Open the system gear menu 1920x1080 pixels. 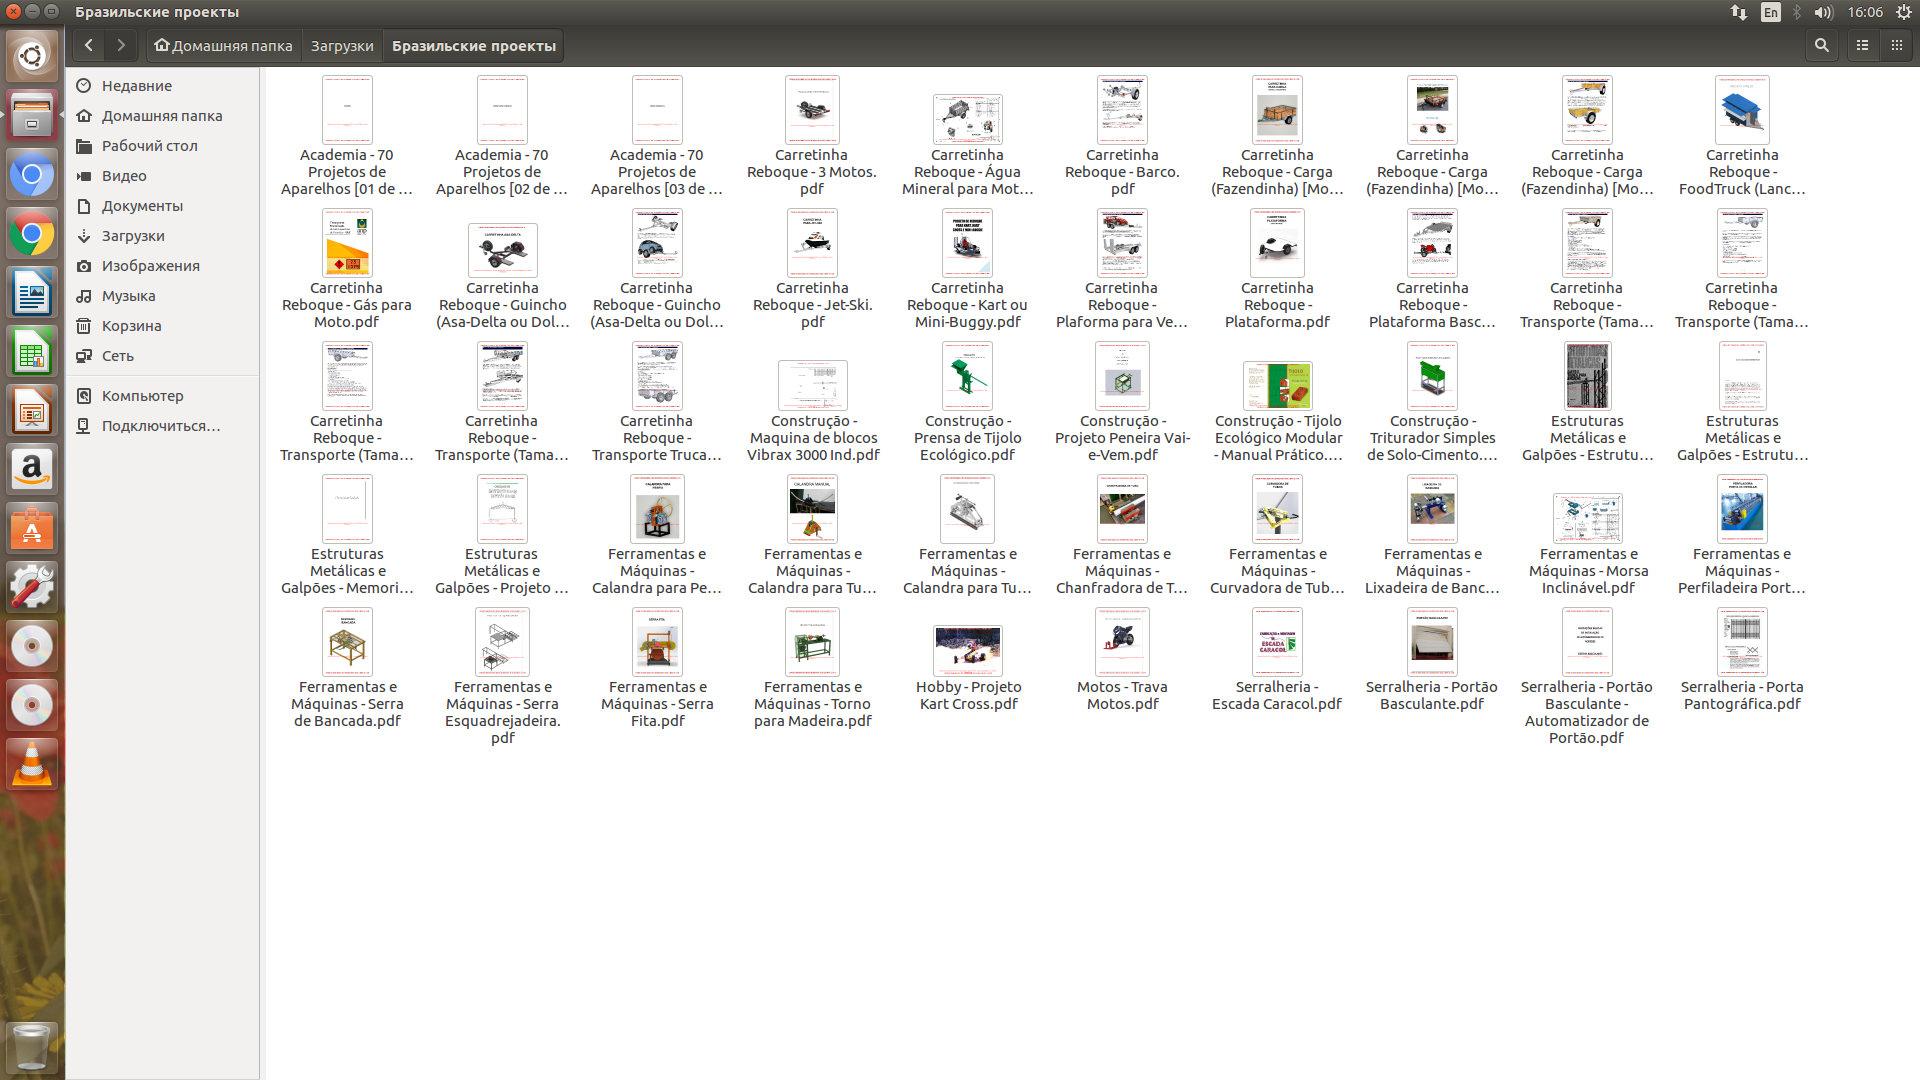pyautogui.click(x=1903, y=12)
